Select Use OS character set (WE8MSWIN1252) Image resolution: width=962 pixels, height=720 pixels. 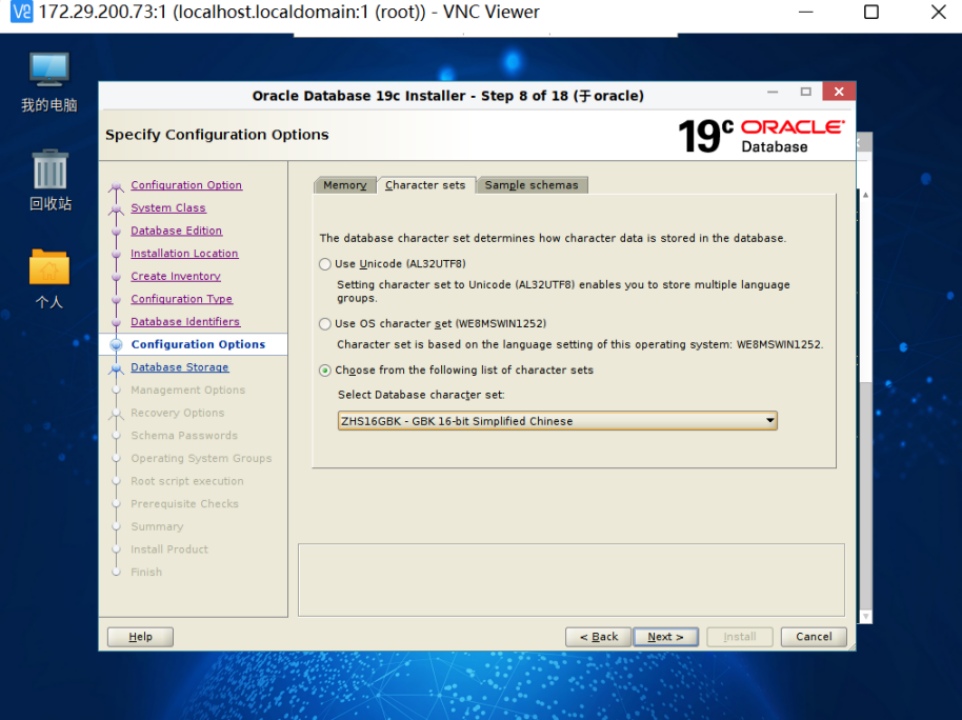pyautogui.click(x=324, y=322)
